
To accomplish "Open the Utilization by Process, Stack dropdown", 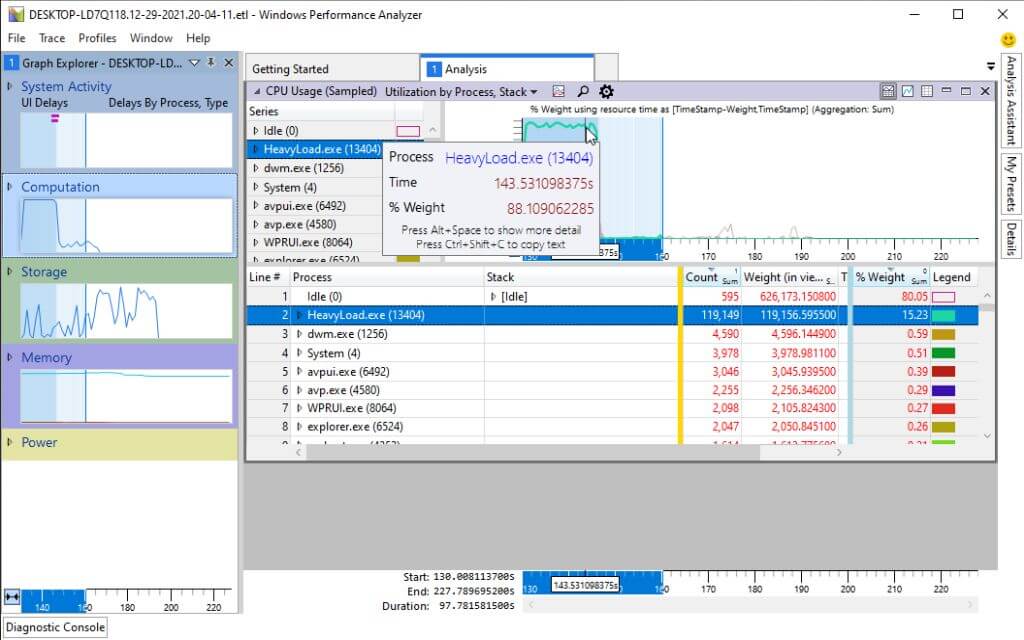I will (x=461, y=92).
